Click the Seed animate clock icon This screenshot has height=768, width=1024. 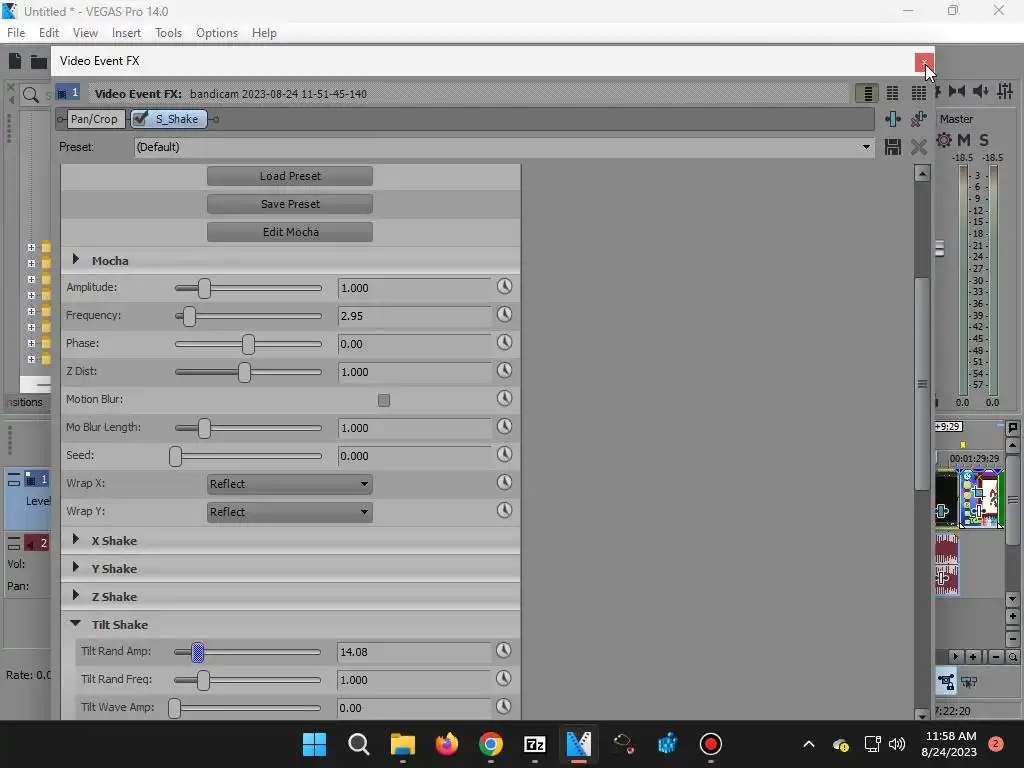(x=504, y=455)
